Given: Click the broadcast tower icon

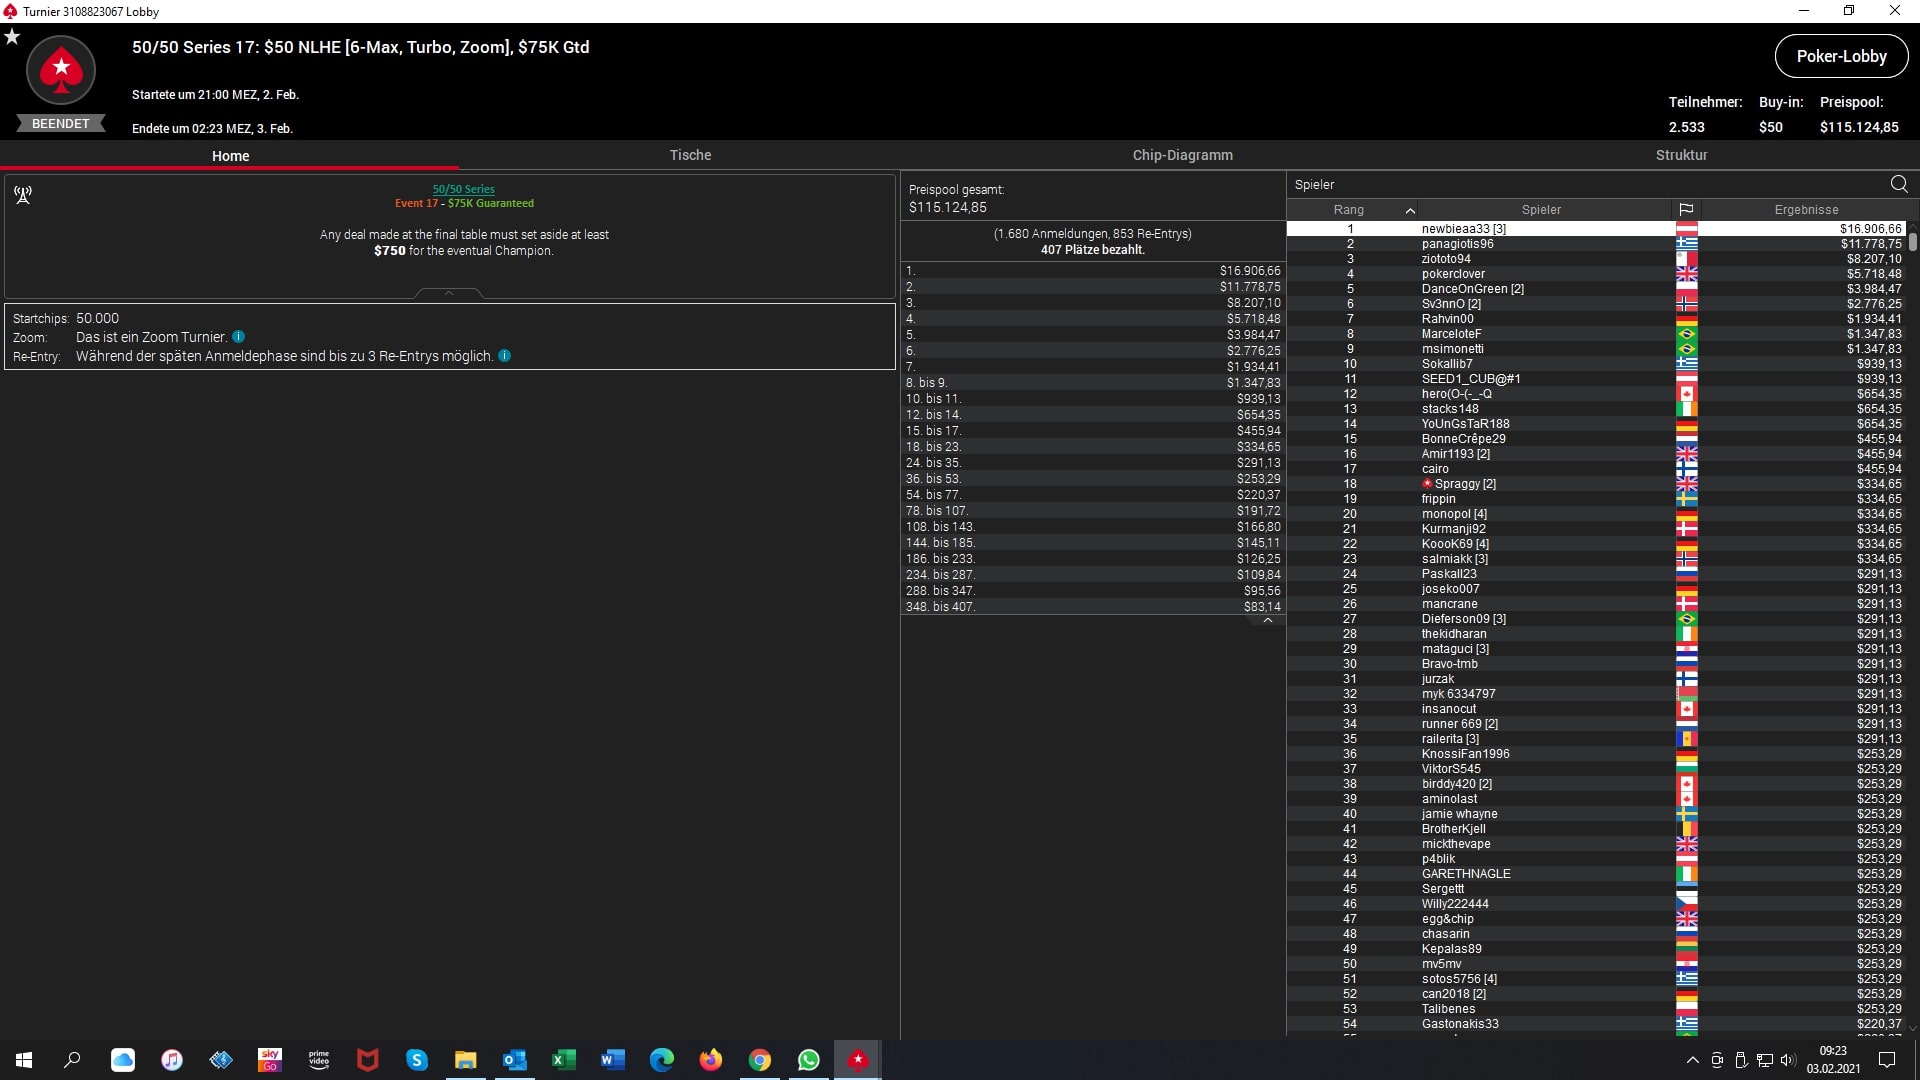Looking at the screenshot, I should [23, 195].
